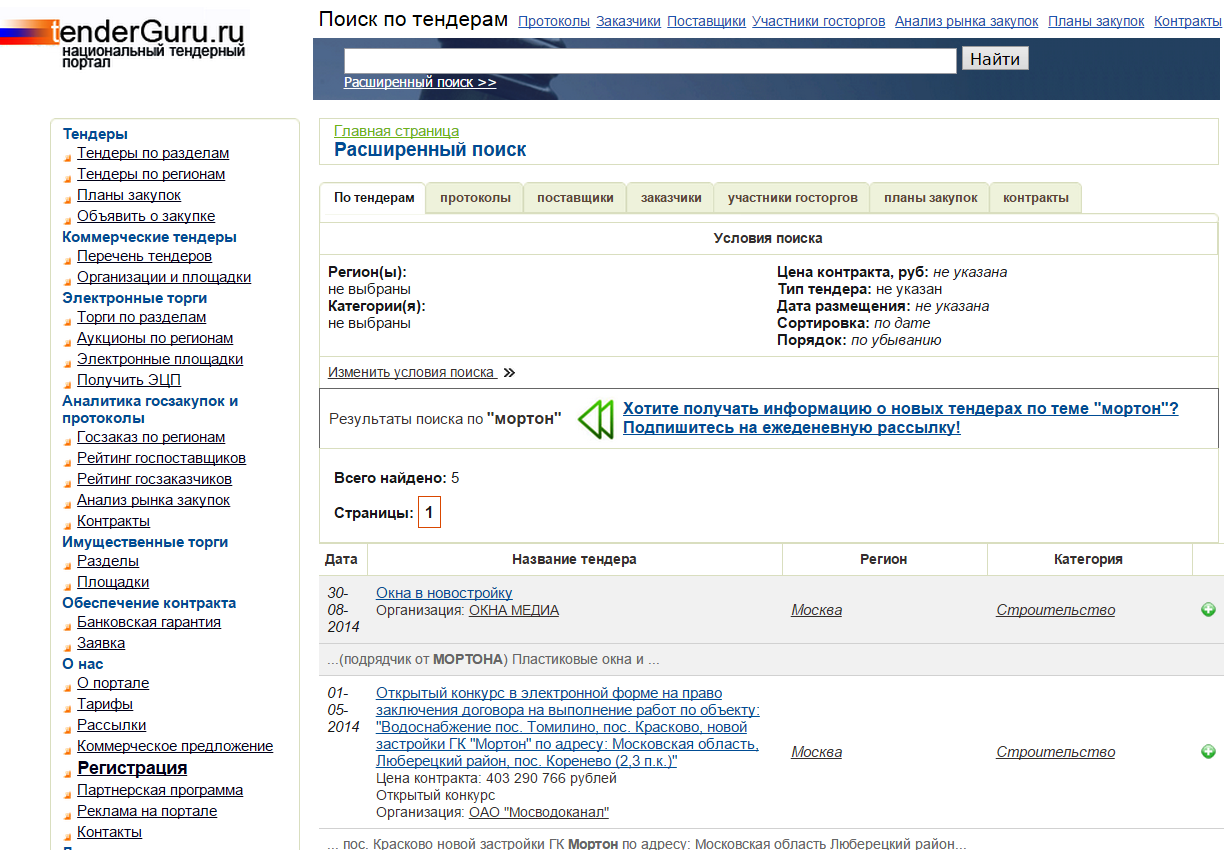Screen dimensions: 1224x850
Task: Open Госзаказ по регионам in sidebar
Action: 151,437
